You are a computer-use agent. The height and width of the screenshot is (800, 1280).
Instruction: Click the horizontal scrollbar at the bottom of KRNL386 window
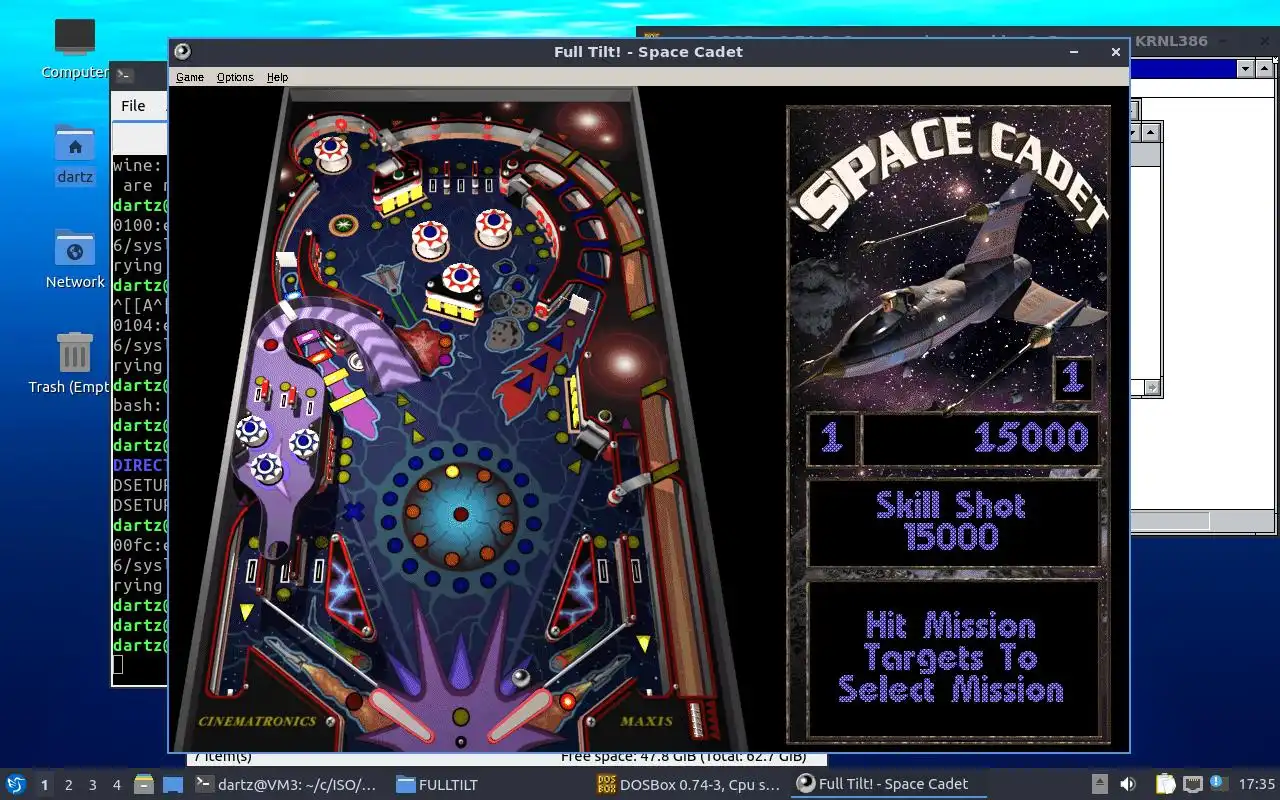tap(1204, 521)
